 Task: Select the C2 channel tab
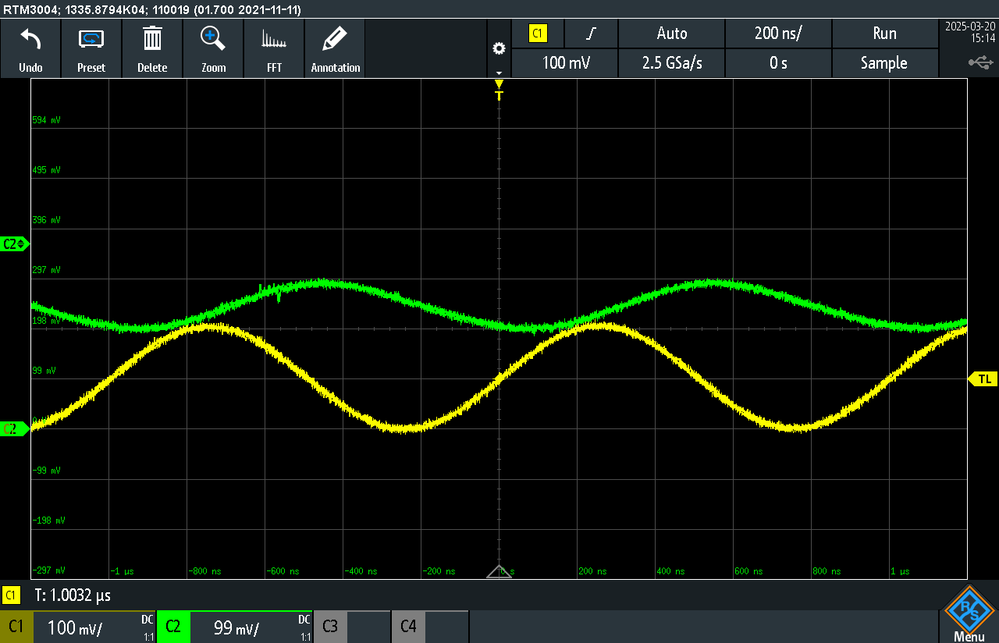(x=173, y=627)
